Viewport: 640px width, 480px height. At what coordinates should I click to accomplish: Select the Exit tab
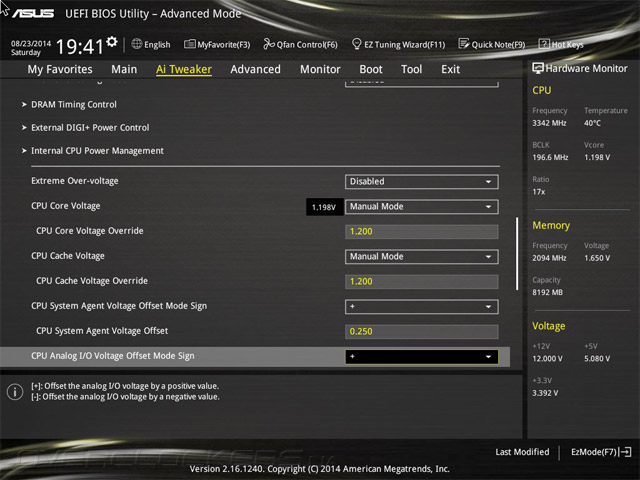click(451, 69)
